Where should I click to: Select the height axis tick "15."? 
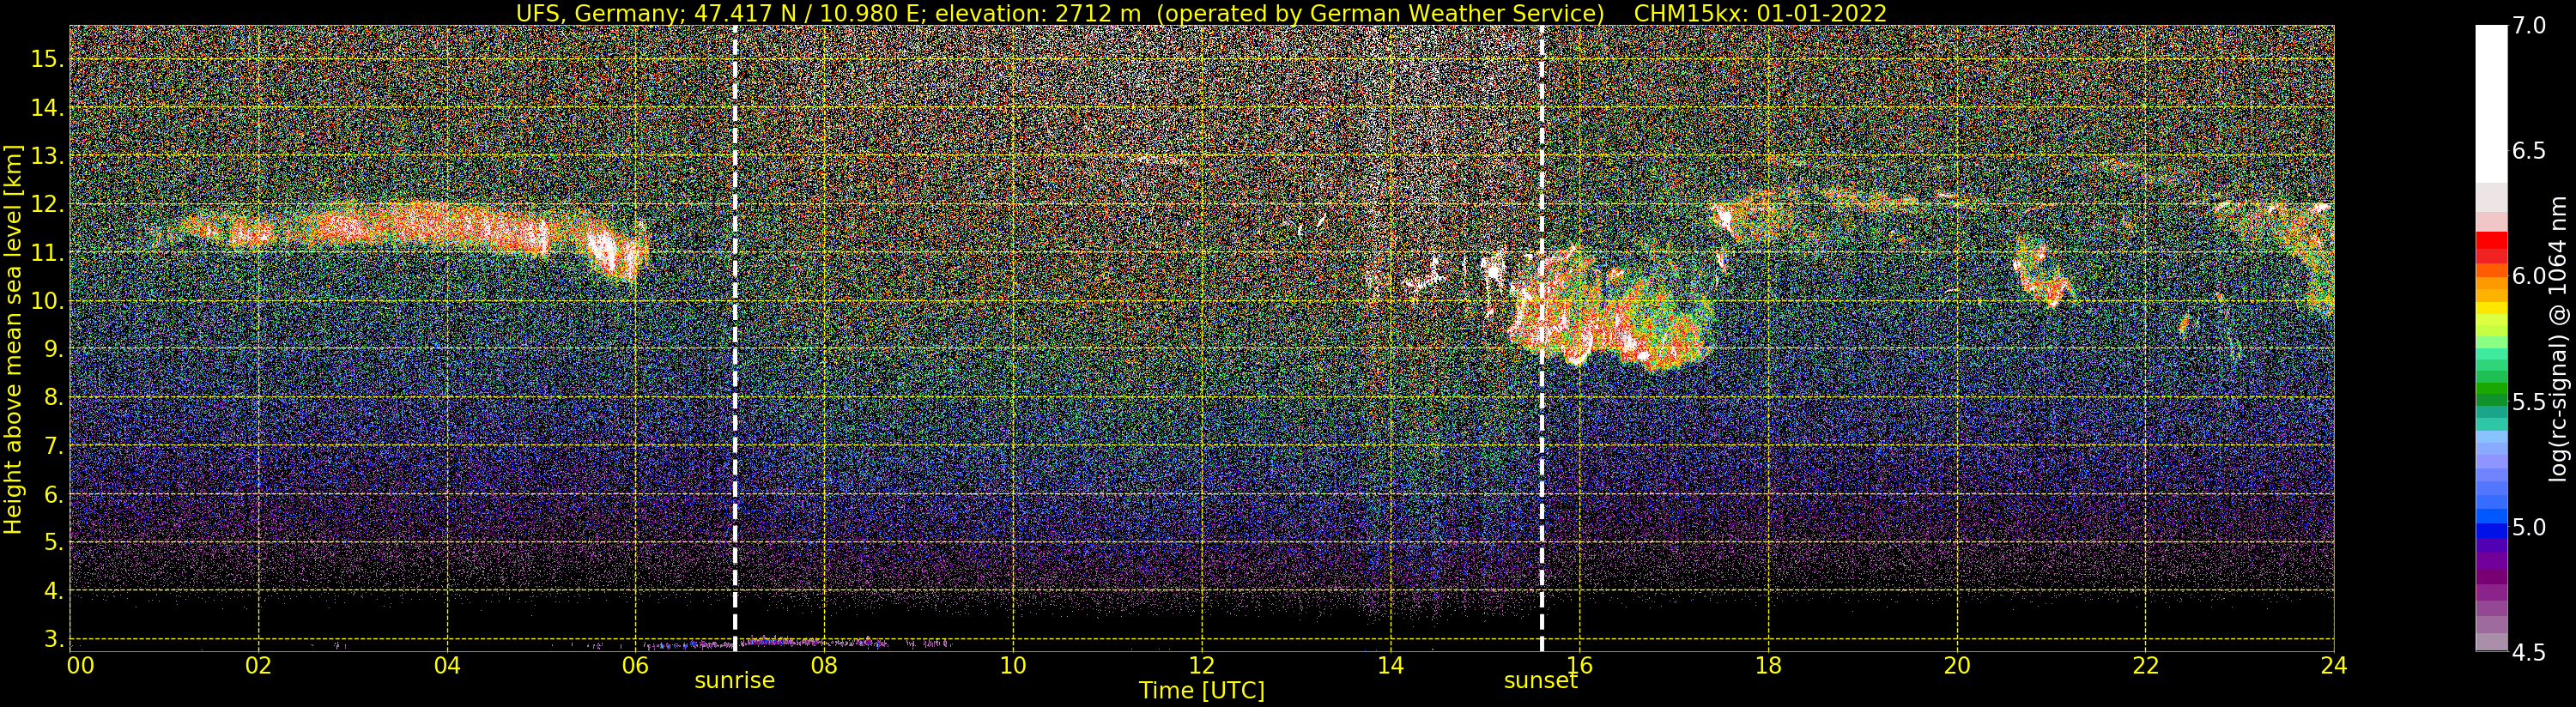(x=46, y=59)
